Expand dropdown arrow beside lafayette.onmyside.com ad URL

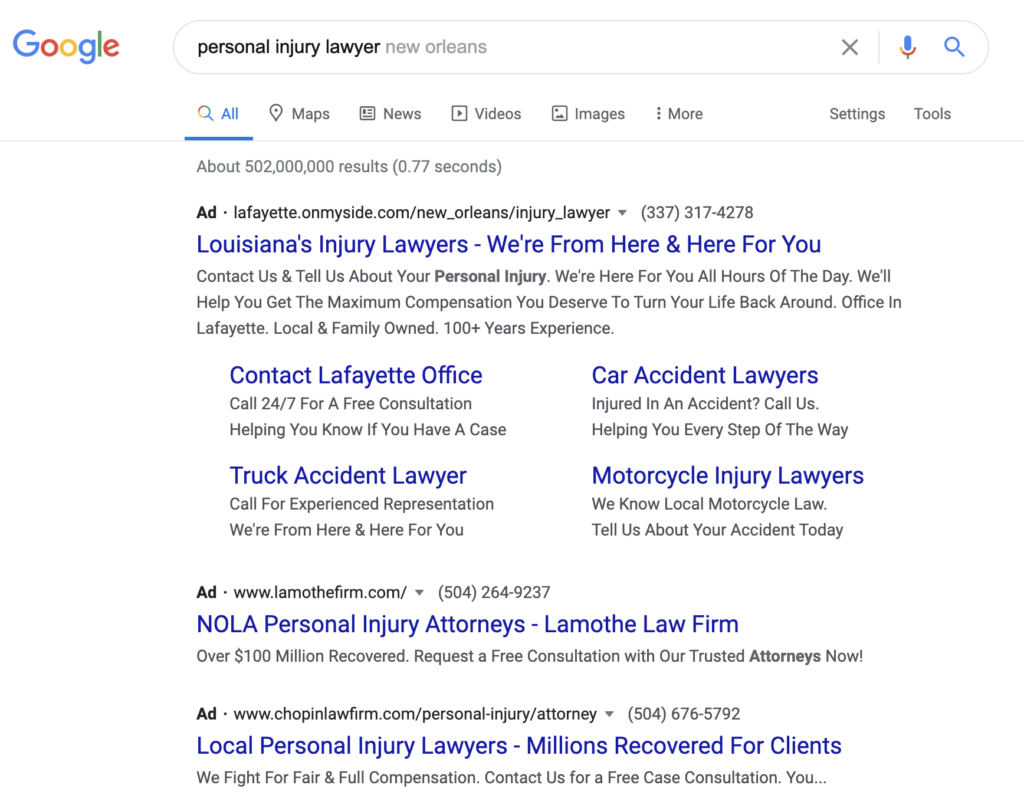tap(622, 213)
